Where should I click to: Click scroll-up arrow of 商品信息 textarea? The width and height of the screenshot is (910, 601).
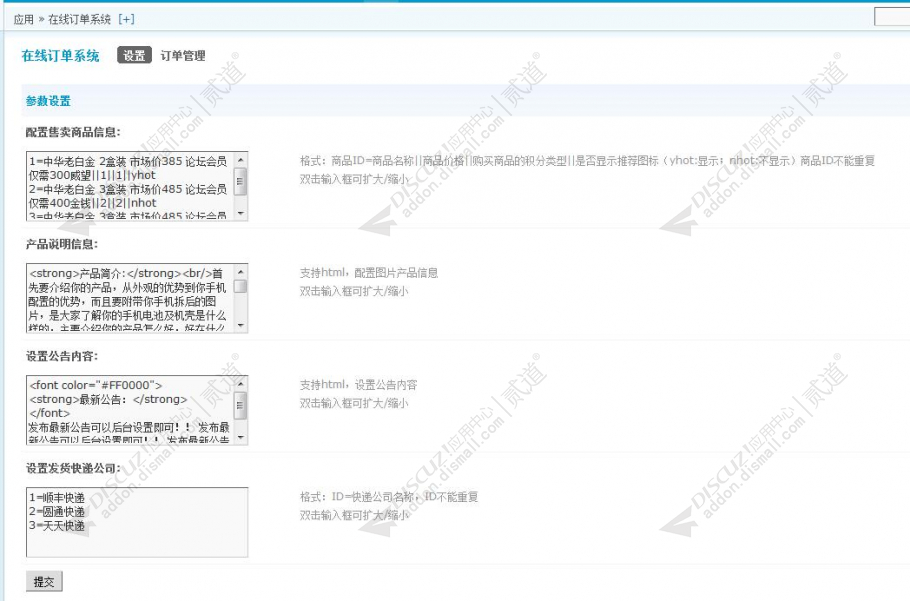pyautogui.click(x=240, y=159)
